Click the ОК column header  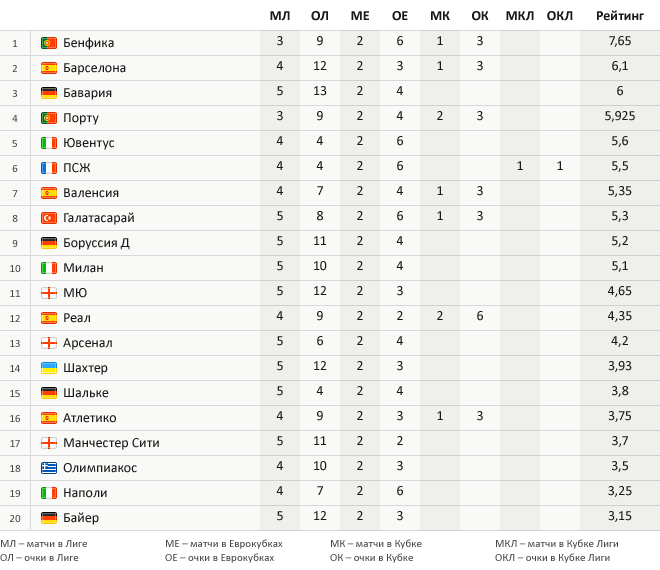(480, 16)
